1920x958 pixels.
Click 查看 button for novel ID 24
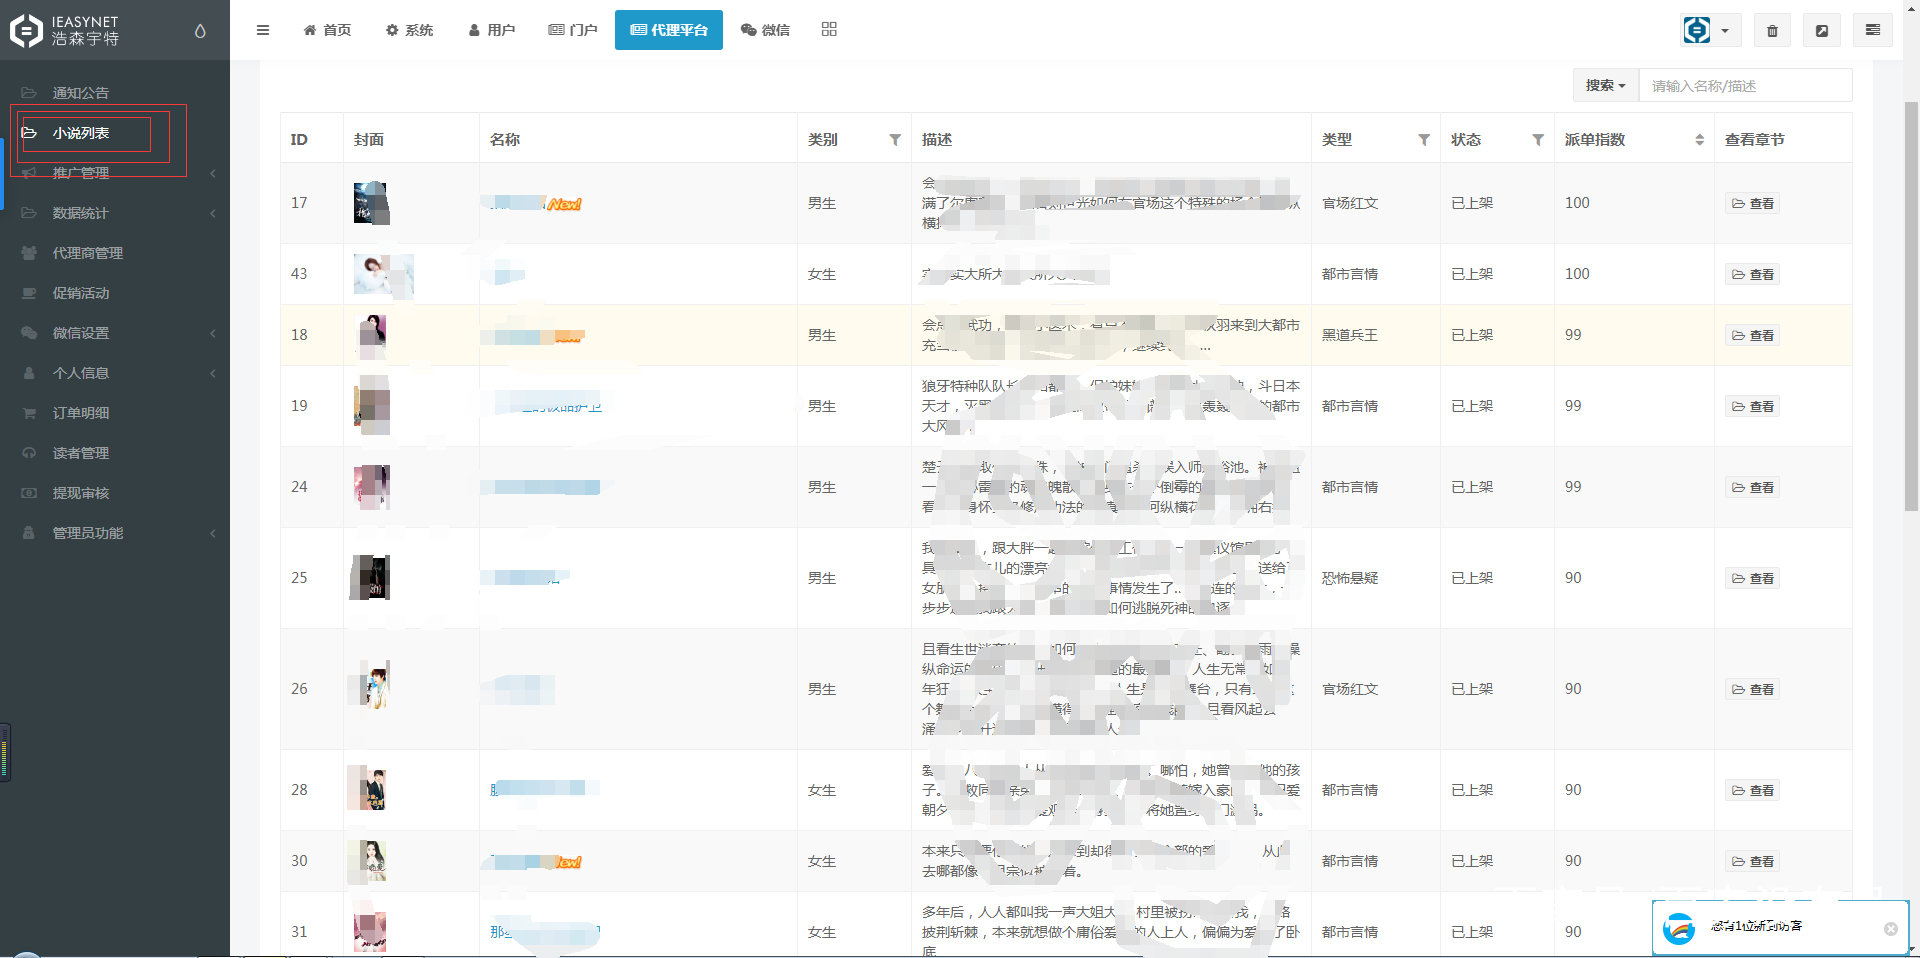click(x=1752, y=487)
